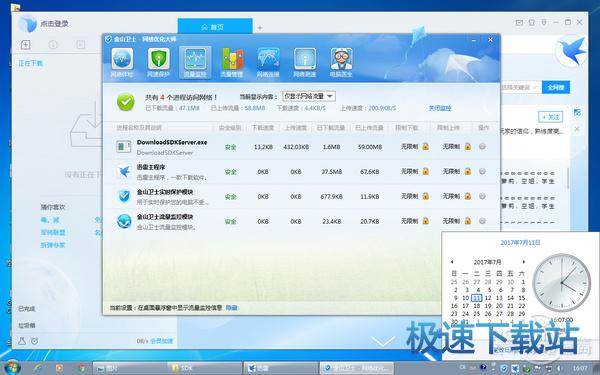Open the 网络连接 network connection icon

268,63
